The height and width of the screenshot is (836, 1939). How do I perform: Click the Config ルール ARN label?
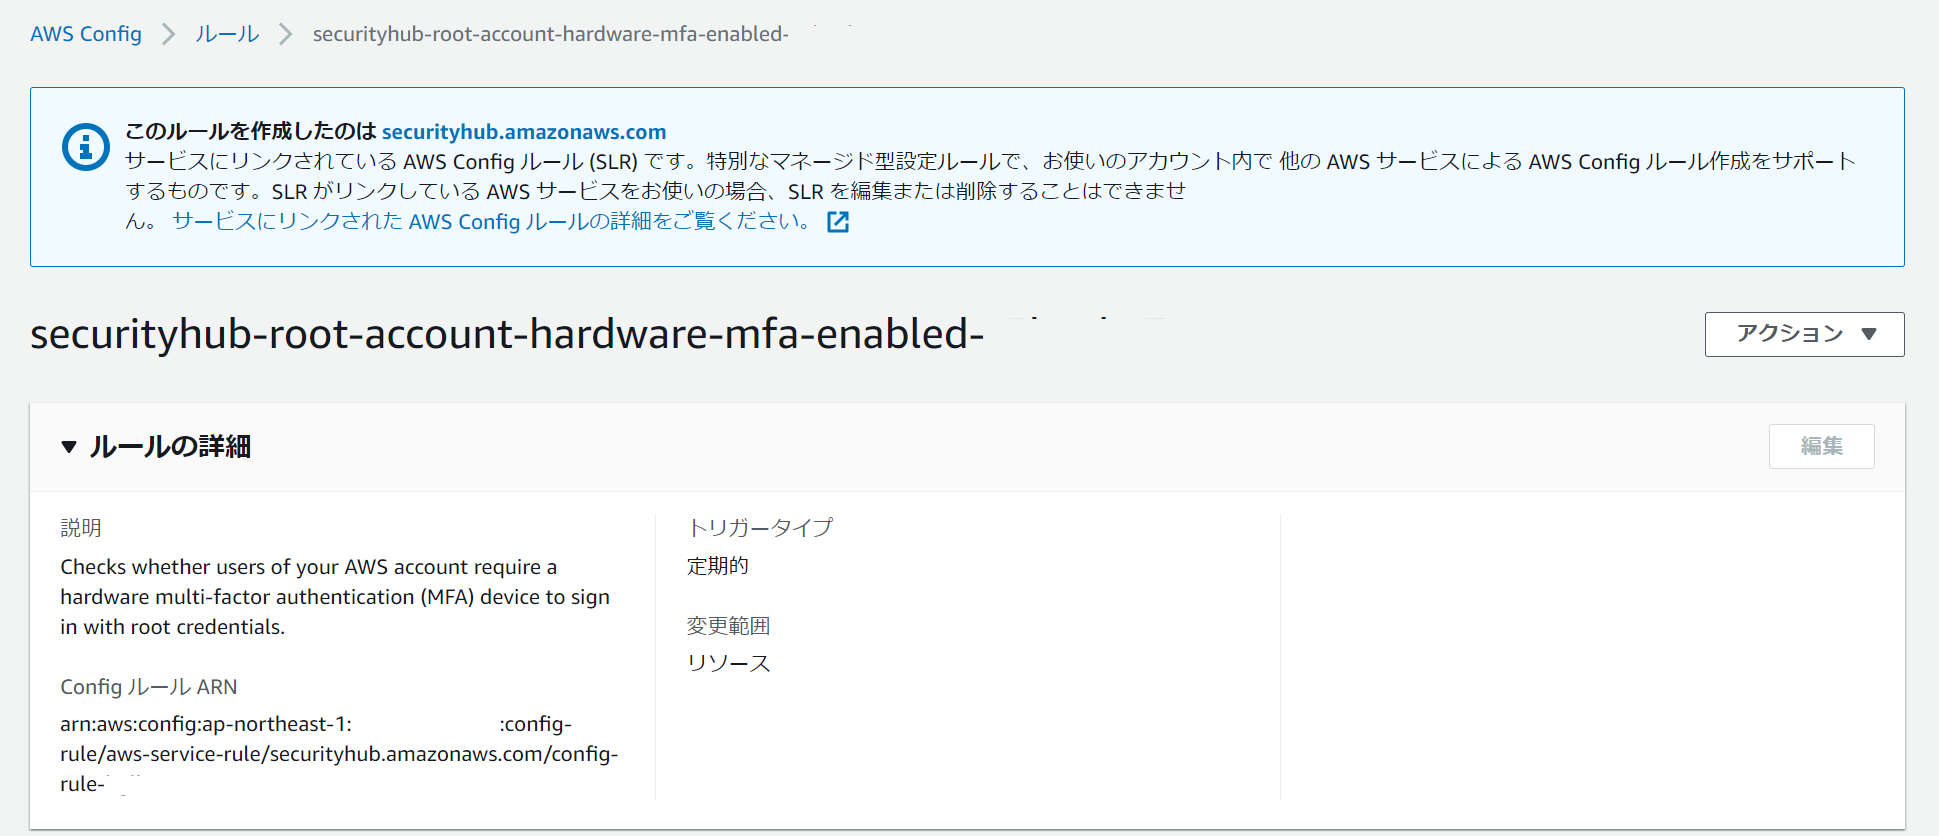(x=149, y=687)
